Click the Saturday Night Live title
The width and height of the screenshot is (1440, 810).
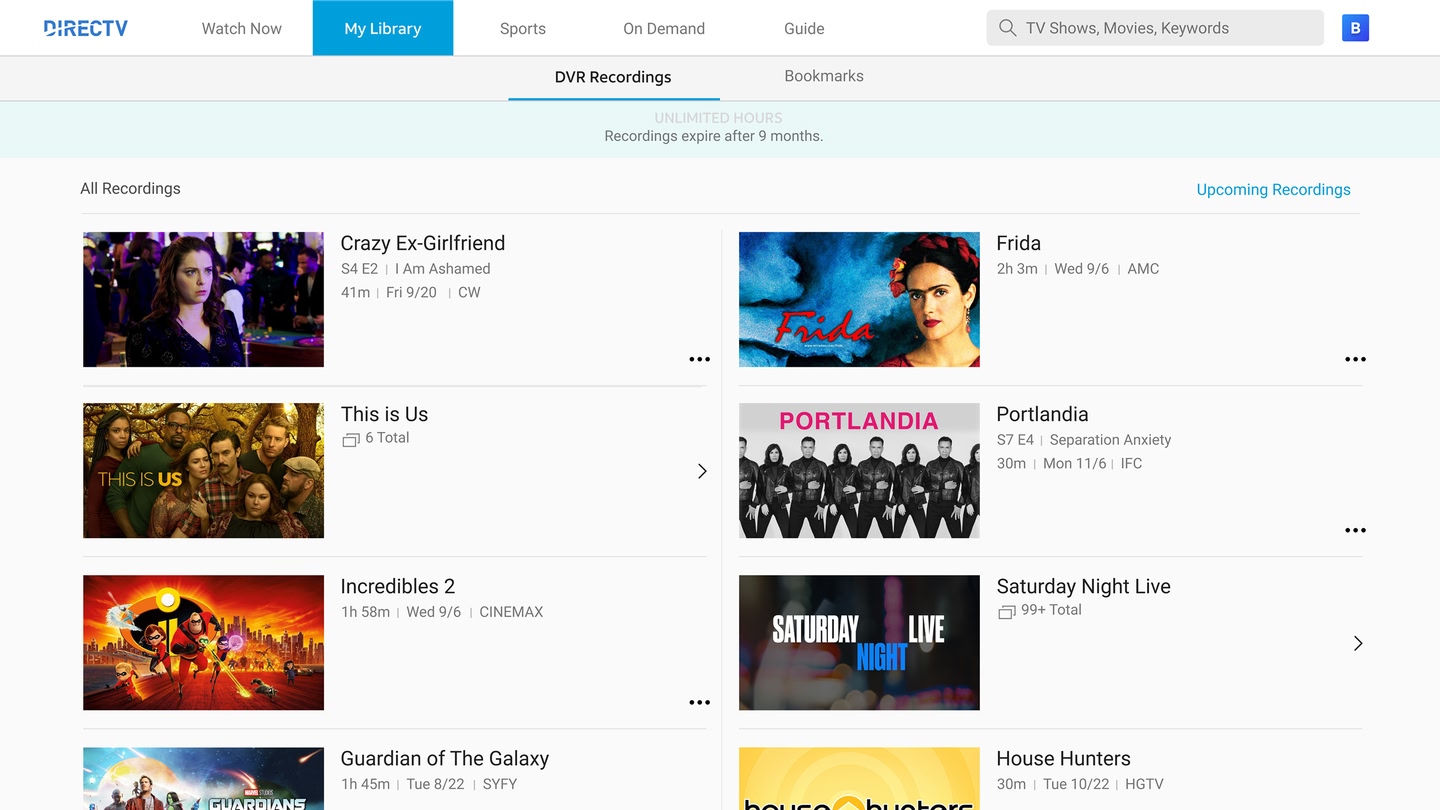1083,586
